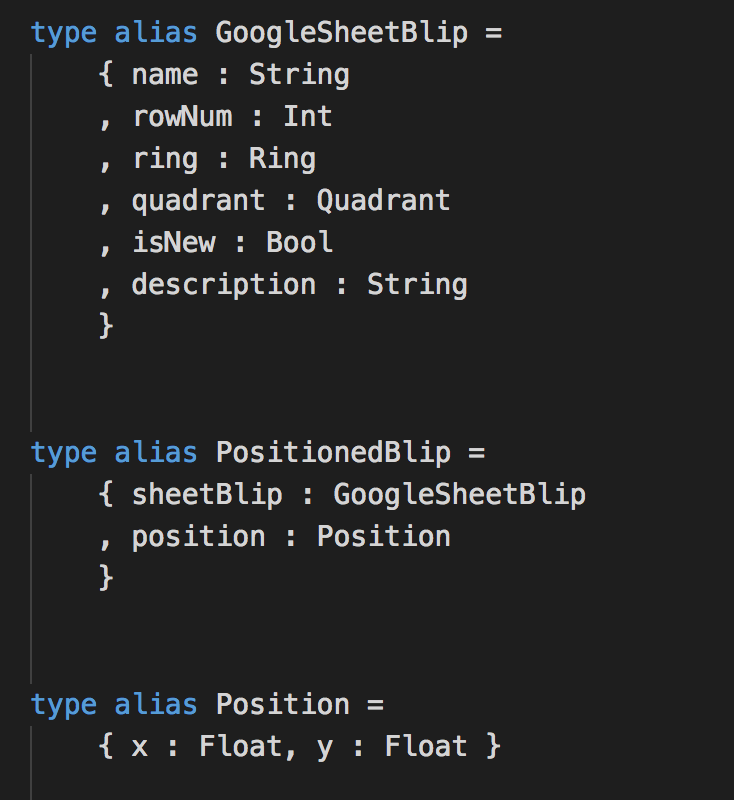Place cursor on the isNew field name
Viewport: 734px width, 800px height.
coord(173,243)
